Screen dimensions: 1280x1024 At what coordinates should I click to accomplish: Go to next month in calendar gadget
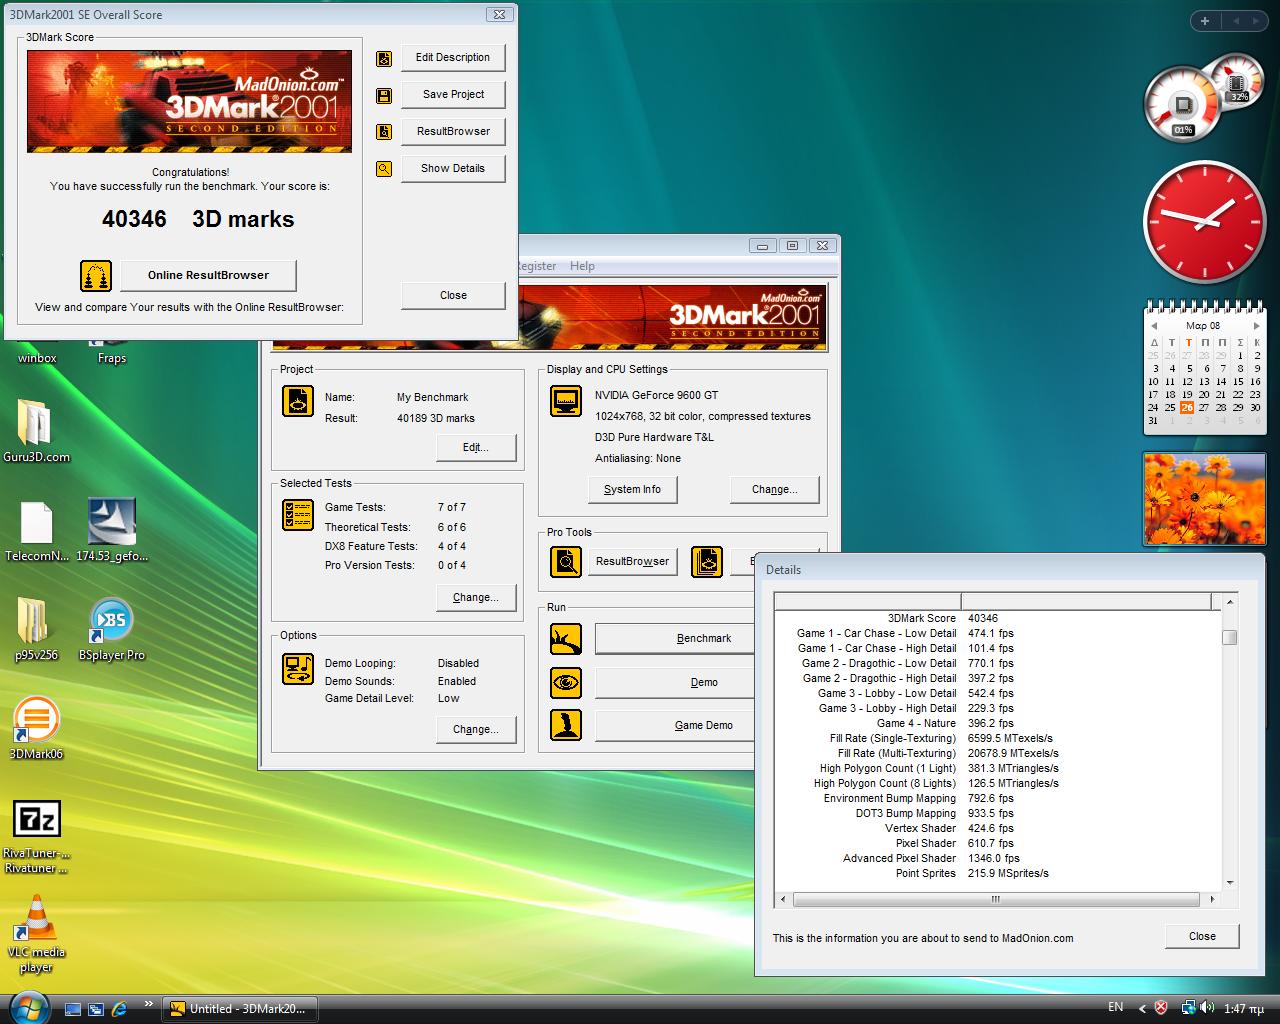[x=1256, y=326]
